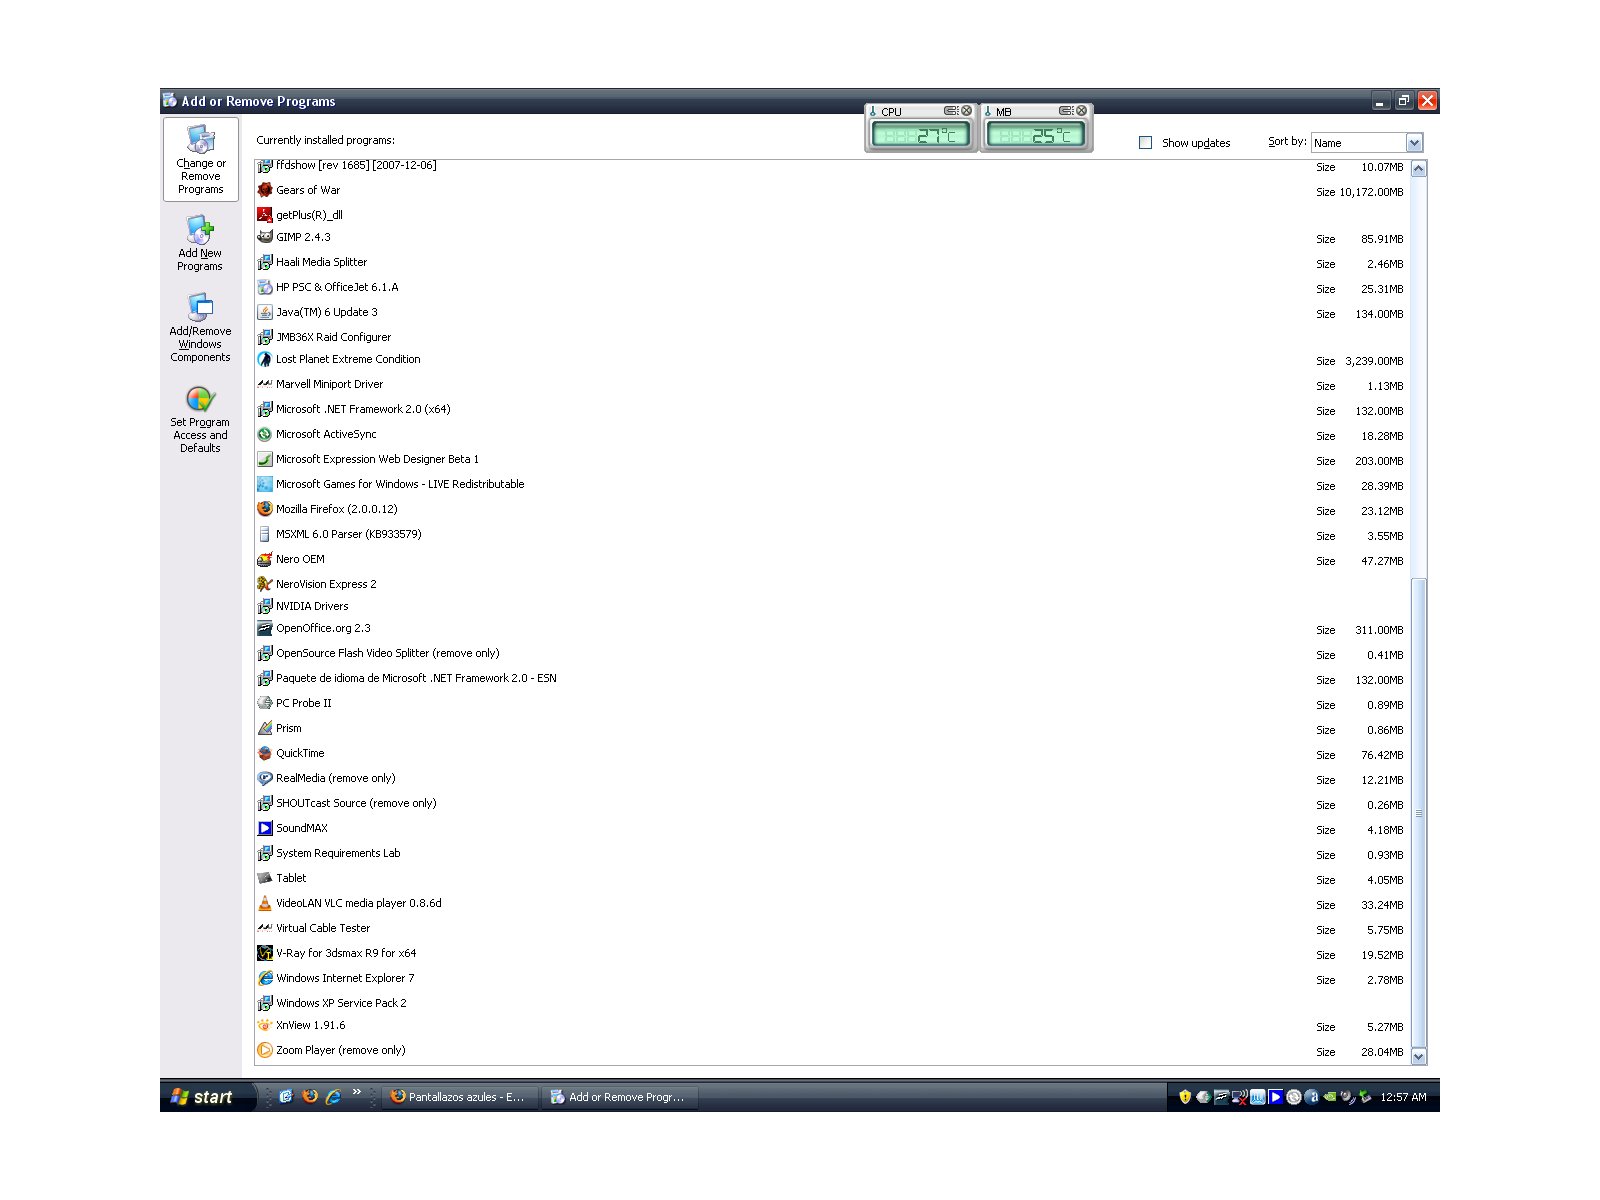
Task: Open settings of the CPU temperature widget
Action: (951, 111)
